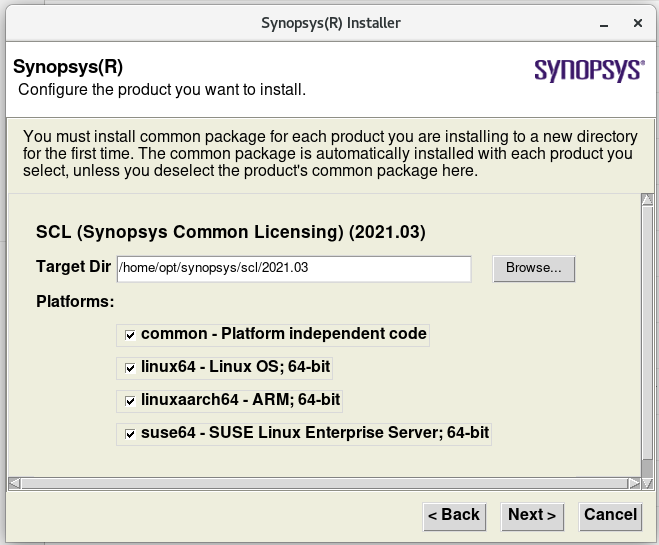The width and height of the screenshot is (659, 545).
Task: Click the Synopsys(R) Installer title bar text
Action: click(x=331, y=23)
